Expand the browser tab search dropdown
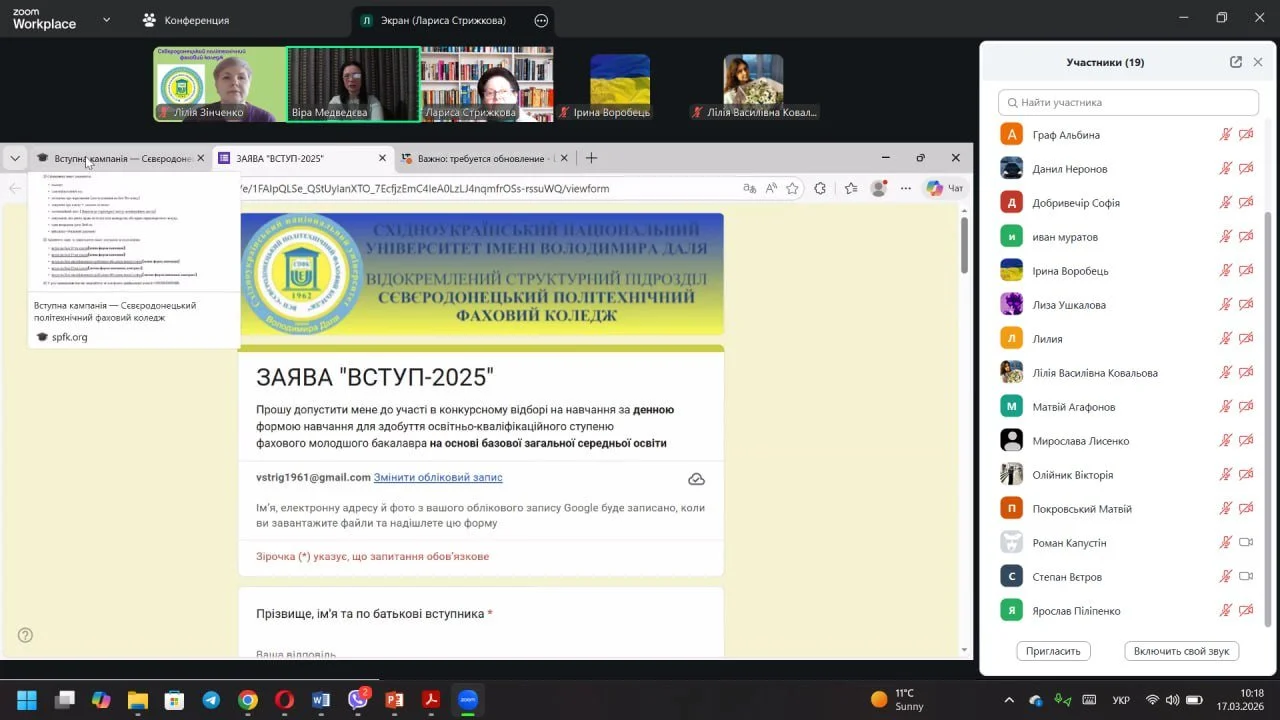The image size is (1280, 720). coord(14,158)
